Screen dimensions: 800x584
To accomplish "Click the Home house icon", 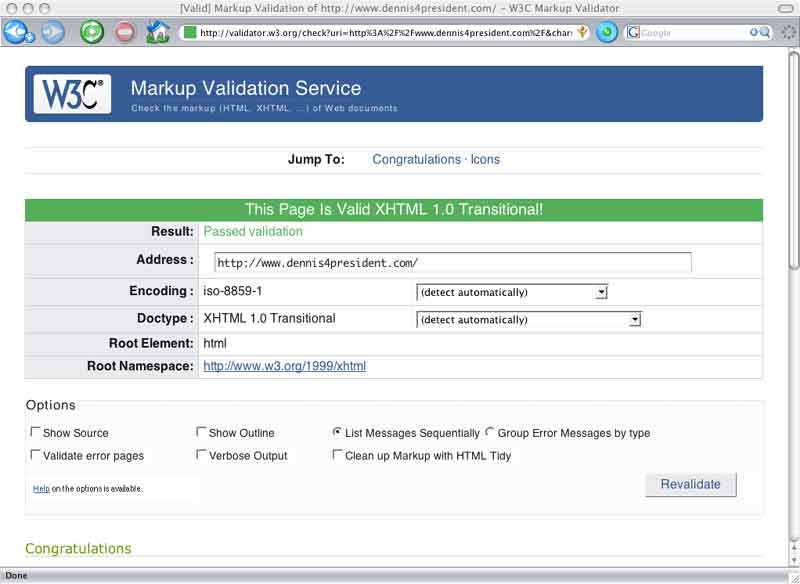I will [158, 32].
